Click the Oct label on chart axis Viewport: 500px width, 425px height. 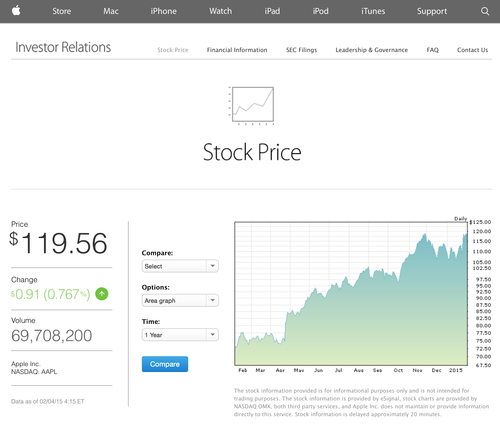398,370
